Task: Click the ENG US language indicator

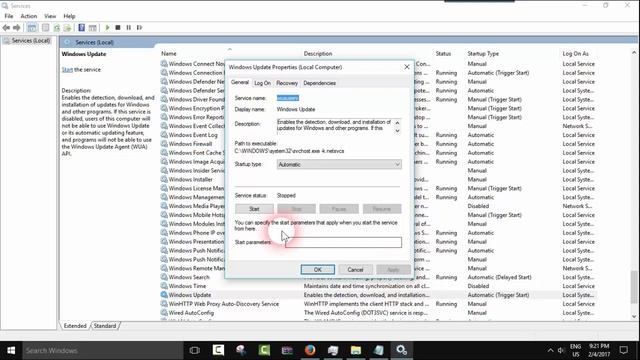Action: 576,350
